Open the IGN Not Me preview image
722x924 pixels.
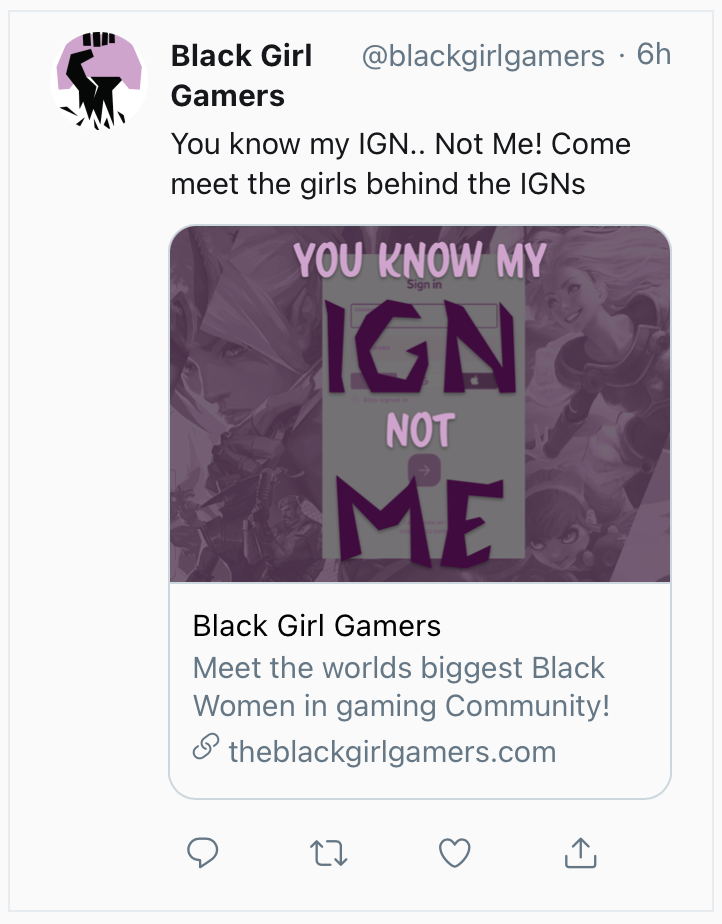coord(420,404)
